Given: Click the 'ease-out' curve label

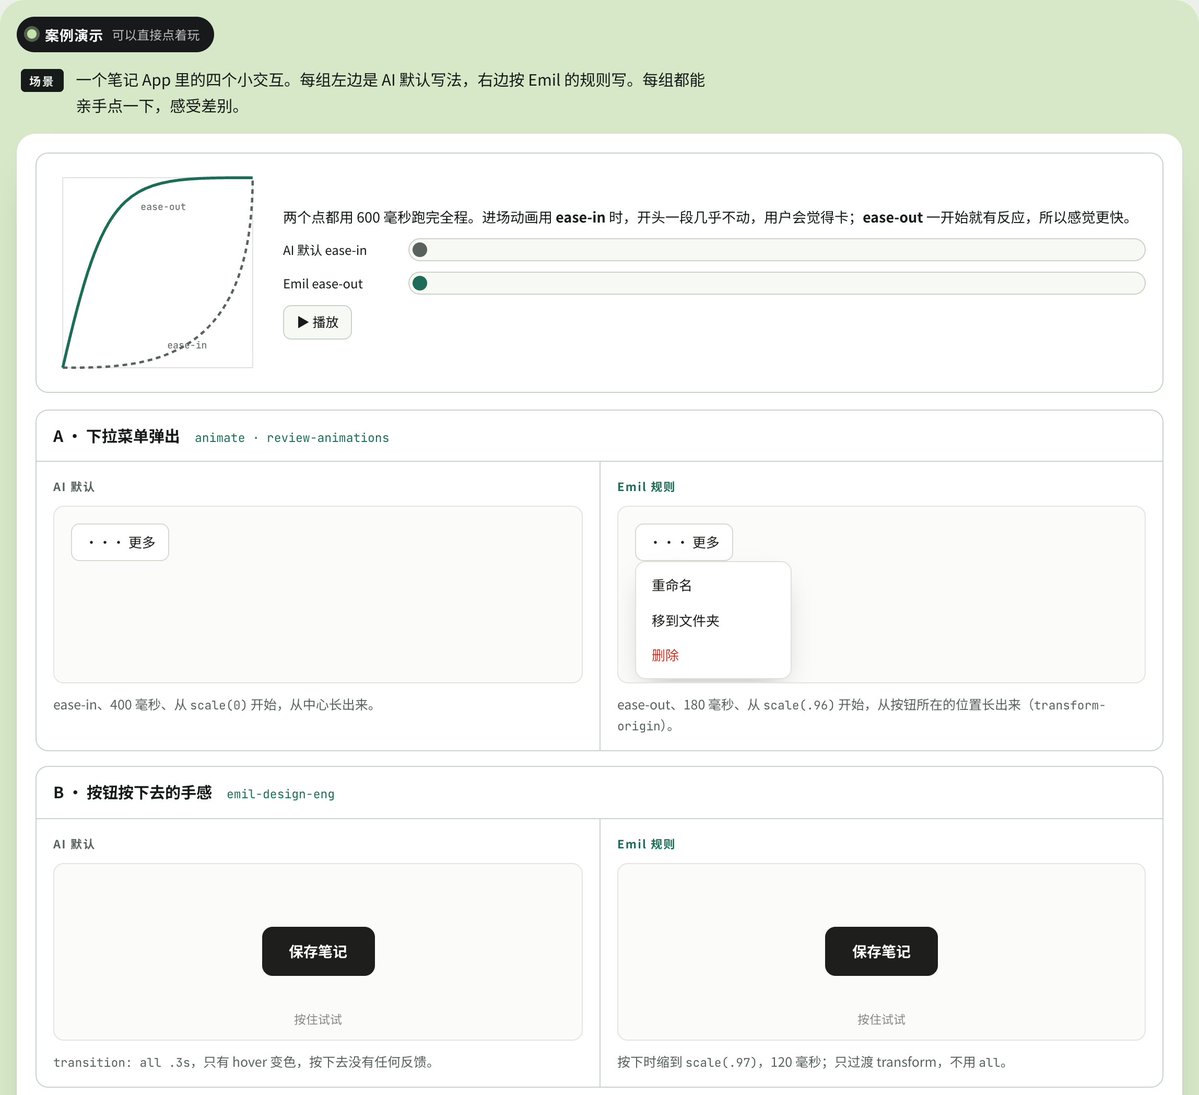Looking at the screenshot, I should [163, 206].
